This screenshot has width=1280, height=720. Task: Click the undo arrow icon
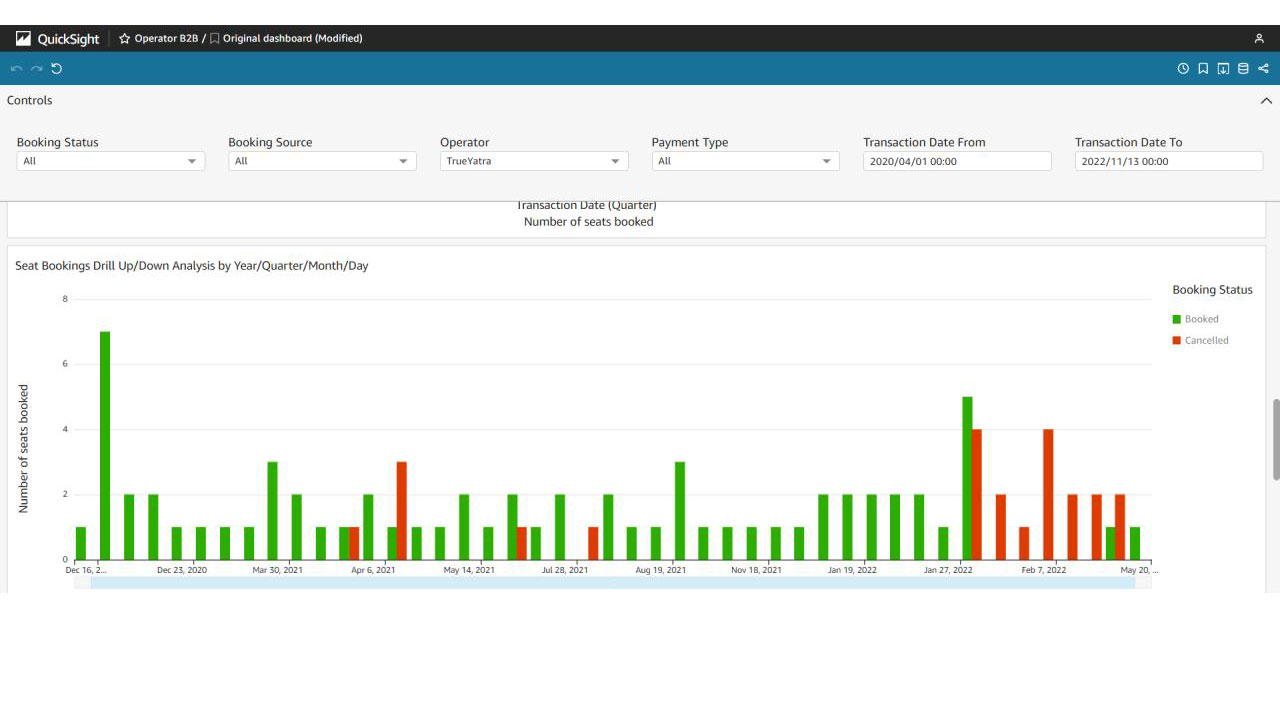coord(16,69)
